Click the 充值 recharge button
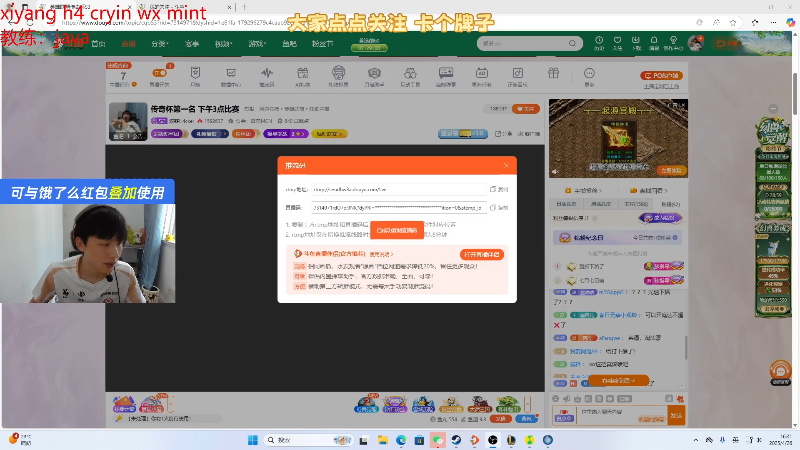 (500, 419)
